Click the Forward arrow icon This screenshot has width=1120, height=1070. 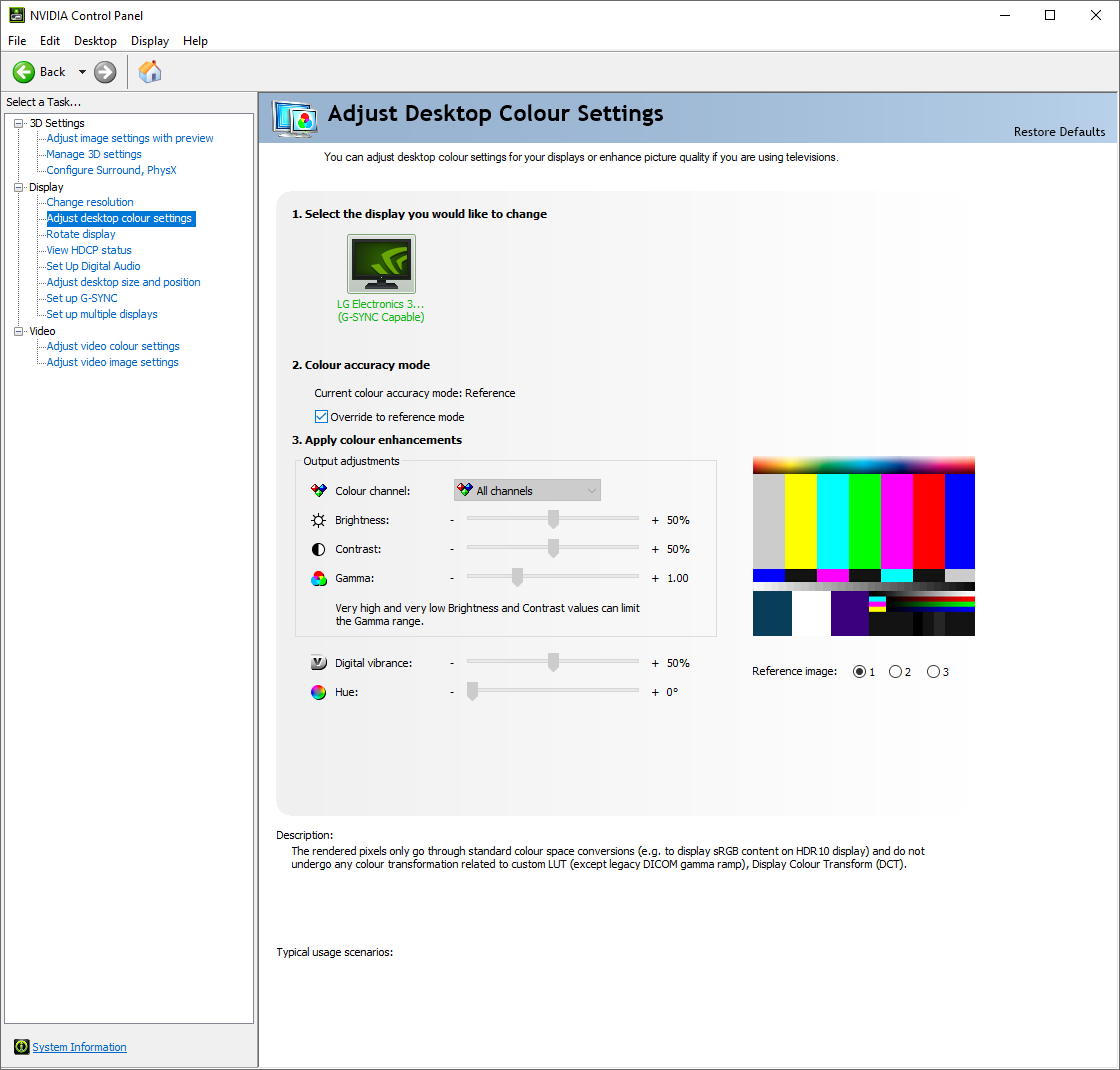point(105,72)
